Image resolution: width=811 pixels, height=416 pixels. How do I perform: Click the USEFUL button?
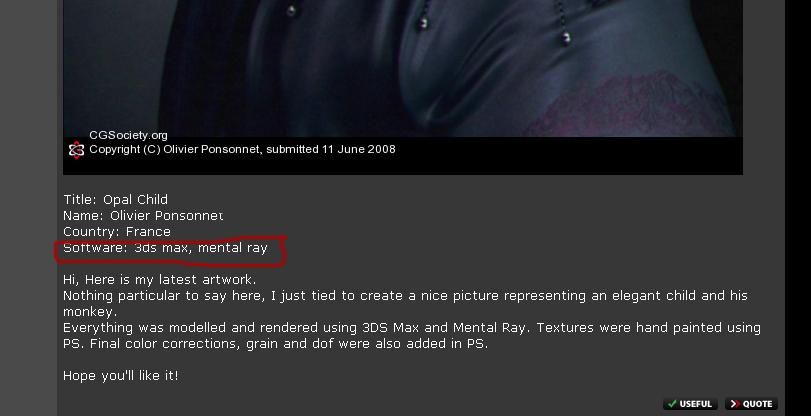(690, 404)
